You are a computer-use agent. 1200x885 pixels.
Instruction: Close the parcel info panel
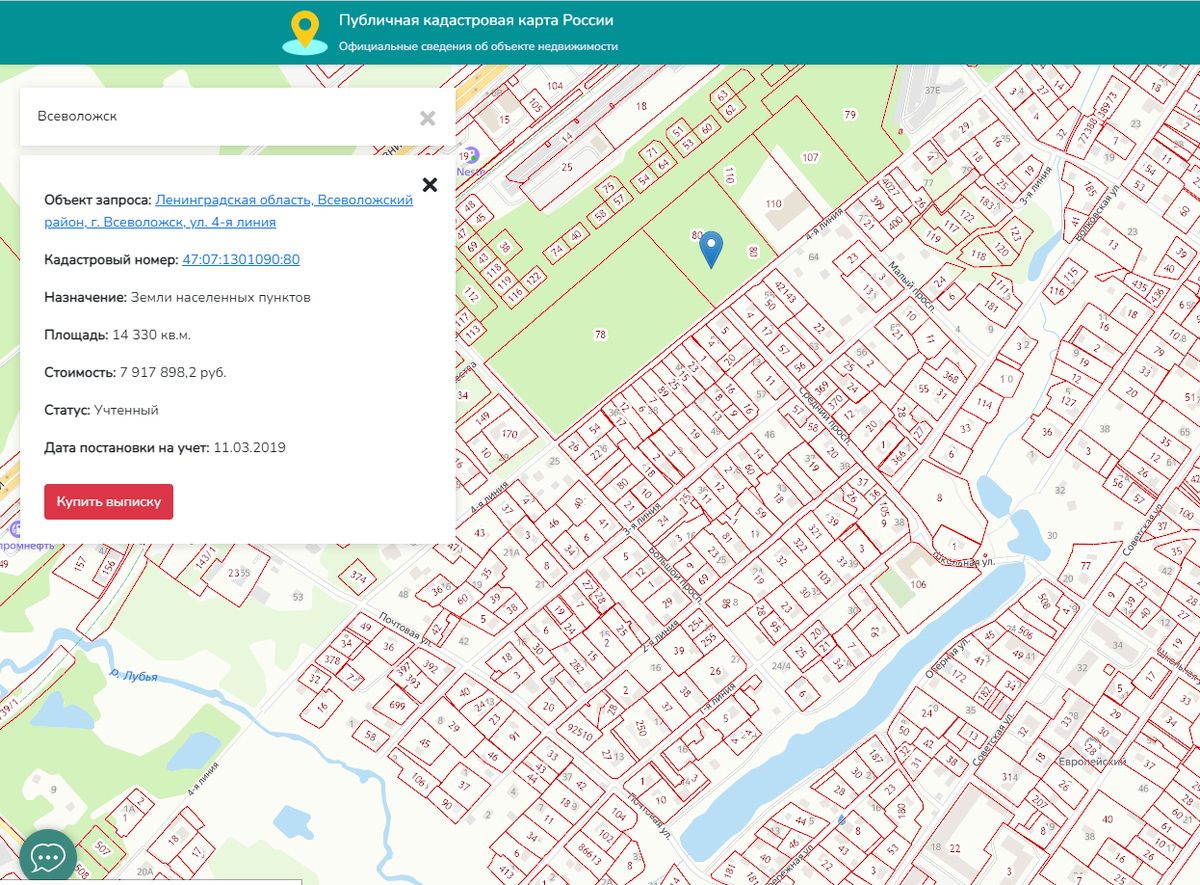[x=430, y=184]
